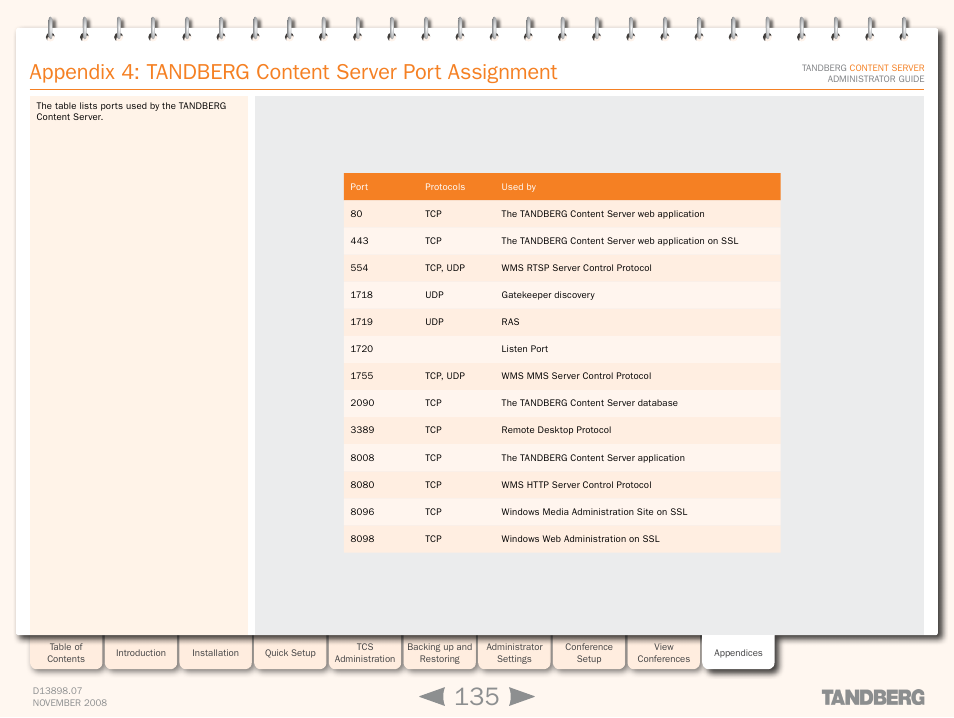Click 'The TANDBERG Content Server web application on SSL'
954x718 pixels.
point(619,241)
